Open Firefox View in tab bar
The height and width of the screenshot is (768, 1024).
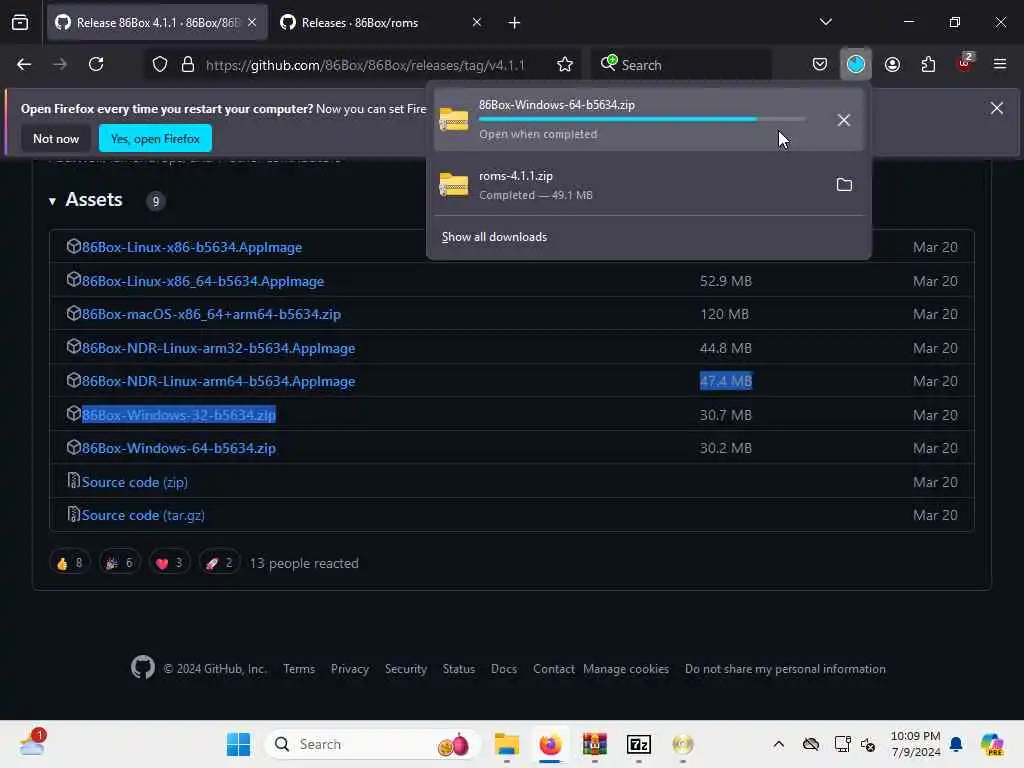20,23
